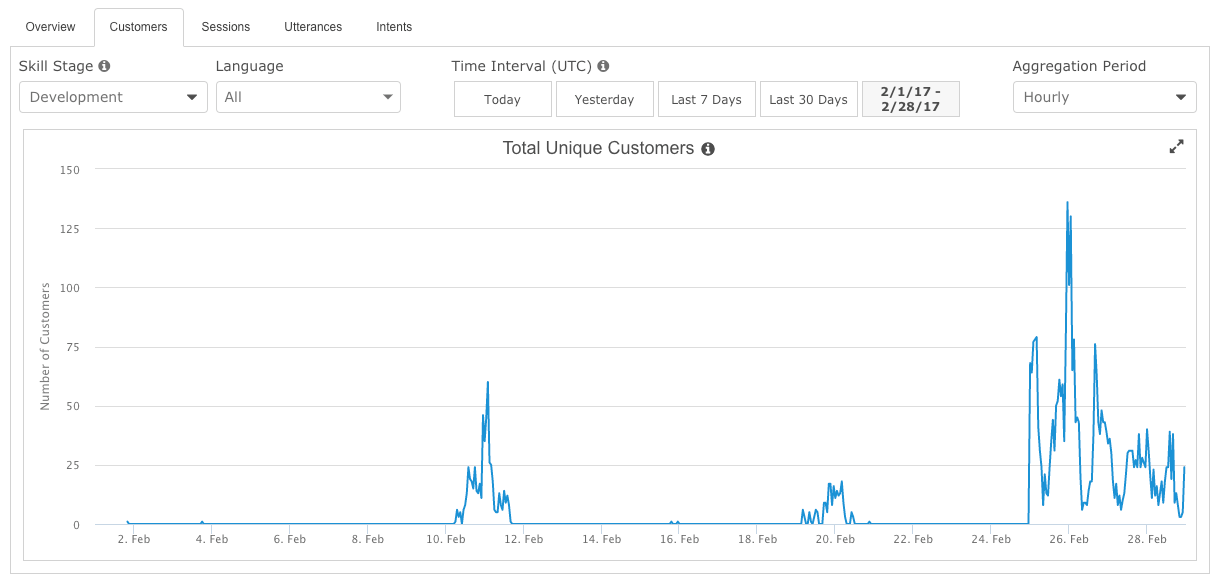
Task: Open the Development skill stage selector
Action: point(113,97)
